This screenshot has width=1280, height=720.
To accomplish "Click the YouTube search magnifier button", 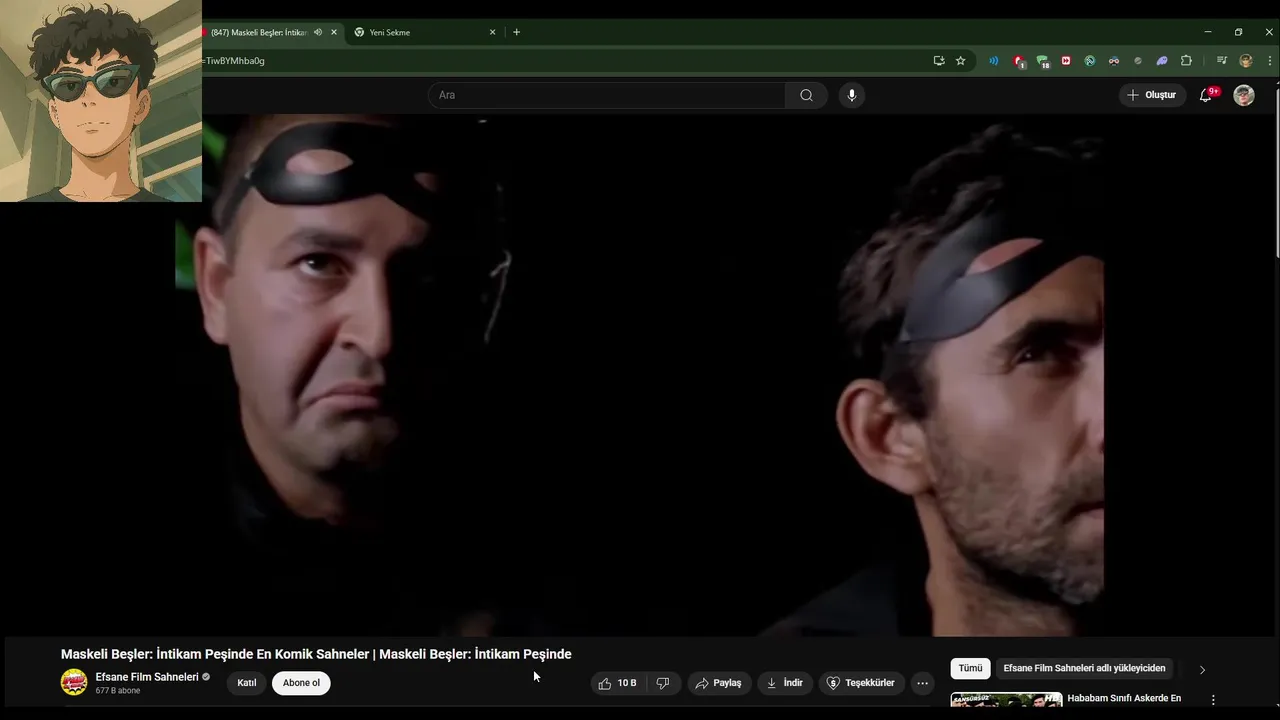I will pyautogui.click(x=806, y=95).
